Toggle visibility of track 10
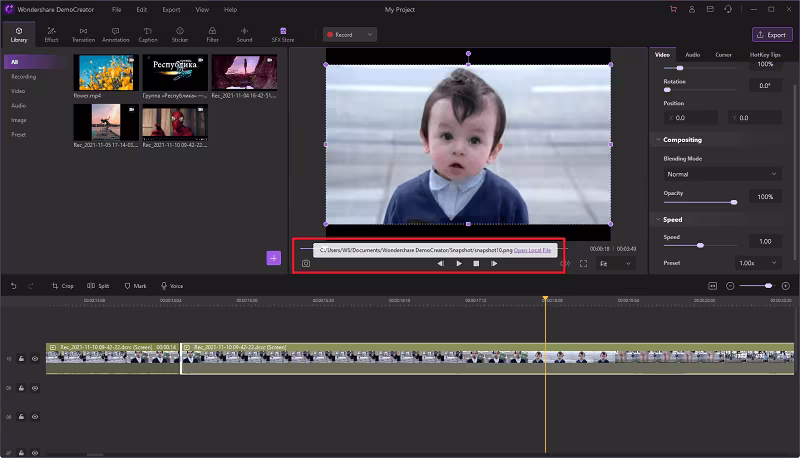The image size is (800, 458). click(35, 359)
